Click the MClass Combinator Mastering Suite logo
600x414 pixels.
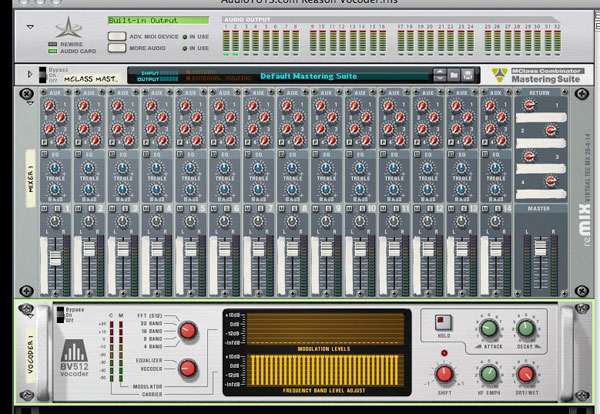coord(536,75)
